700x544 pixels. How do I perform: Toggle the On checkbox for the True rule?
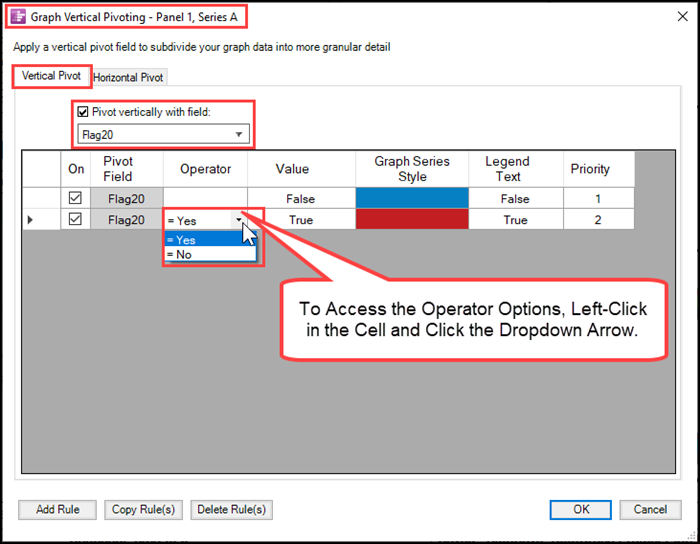75,219
